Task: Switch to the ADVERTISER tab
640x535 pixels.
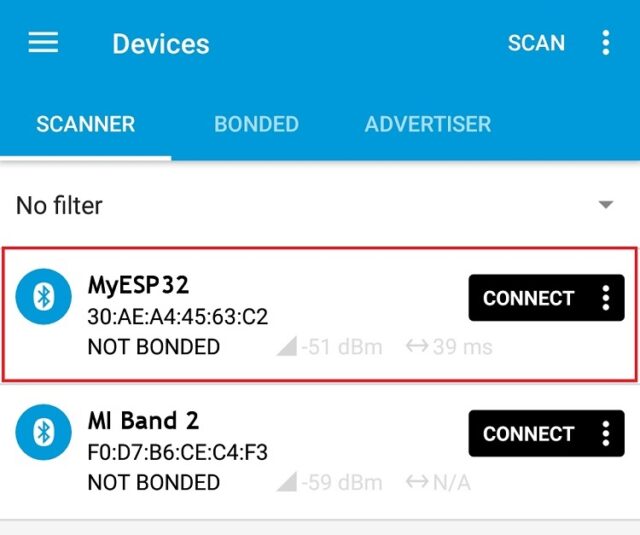Action: 428,124
